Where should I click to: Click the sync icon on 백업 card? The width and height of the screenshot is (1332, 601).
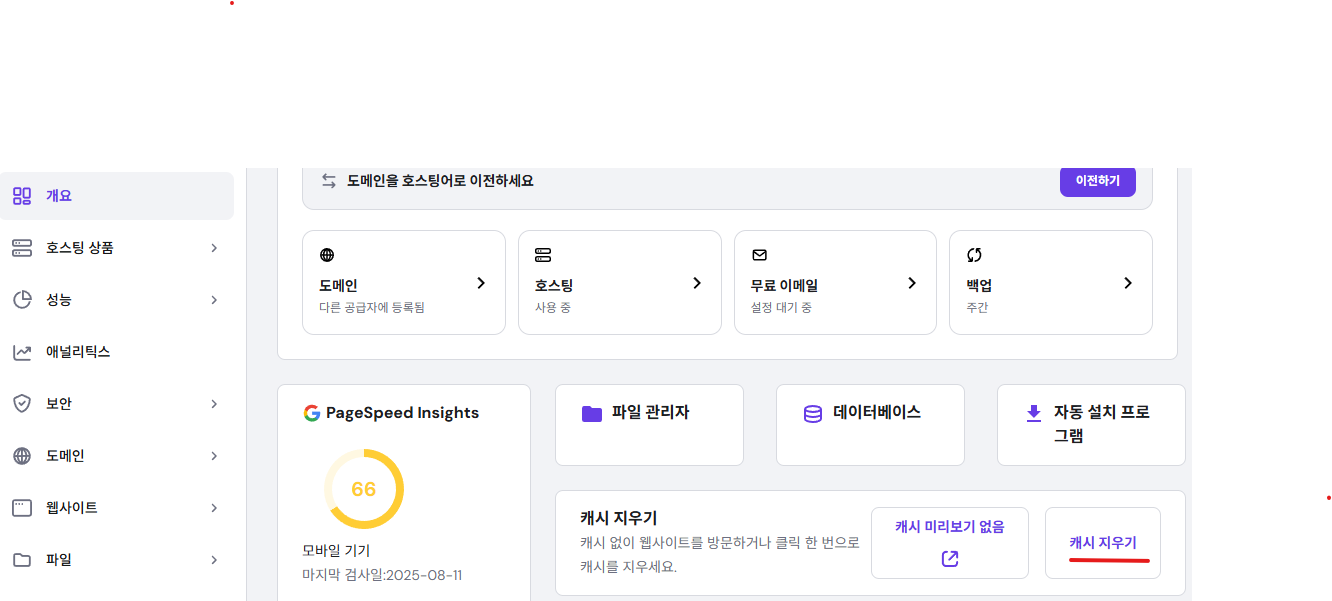point(974,255)
